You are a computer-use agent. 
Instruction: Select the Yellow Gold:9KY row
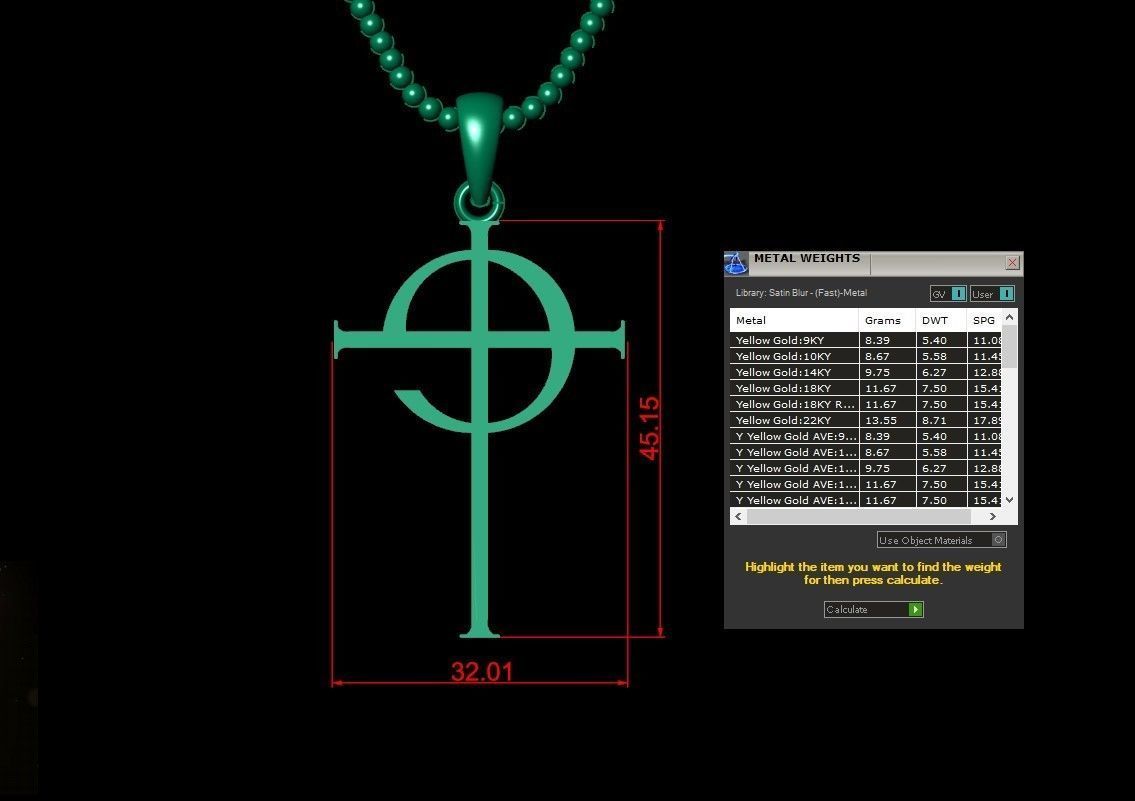[x=866, y=340]
